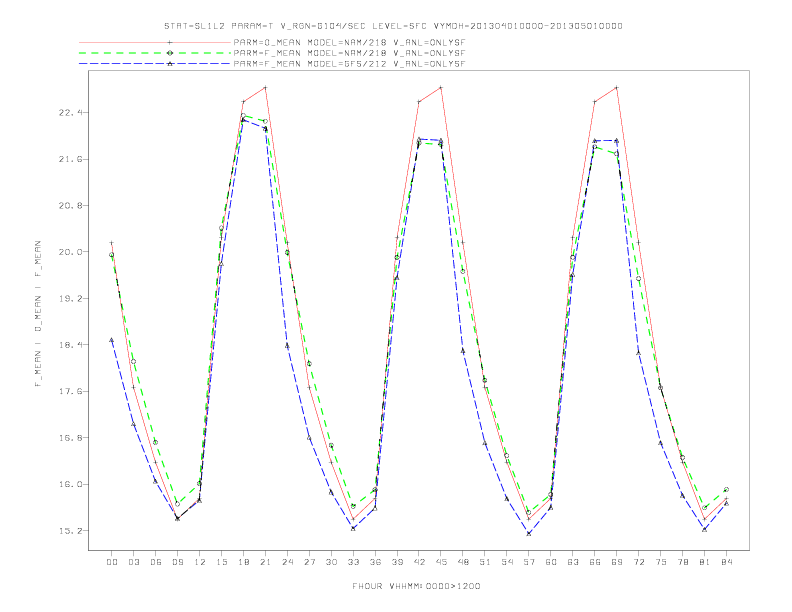The image size is (792, 612).
Task: Select the chart title starting with STAT=SL1L2
Action: click(x=393, y=26)
